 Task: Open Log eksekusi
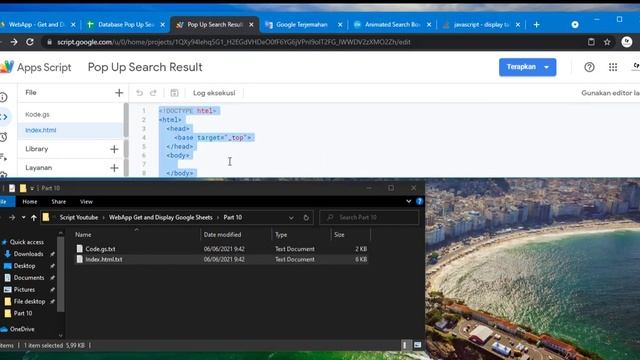pyautogui.click(x=214, y=93)
